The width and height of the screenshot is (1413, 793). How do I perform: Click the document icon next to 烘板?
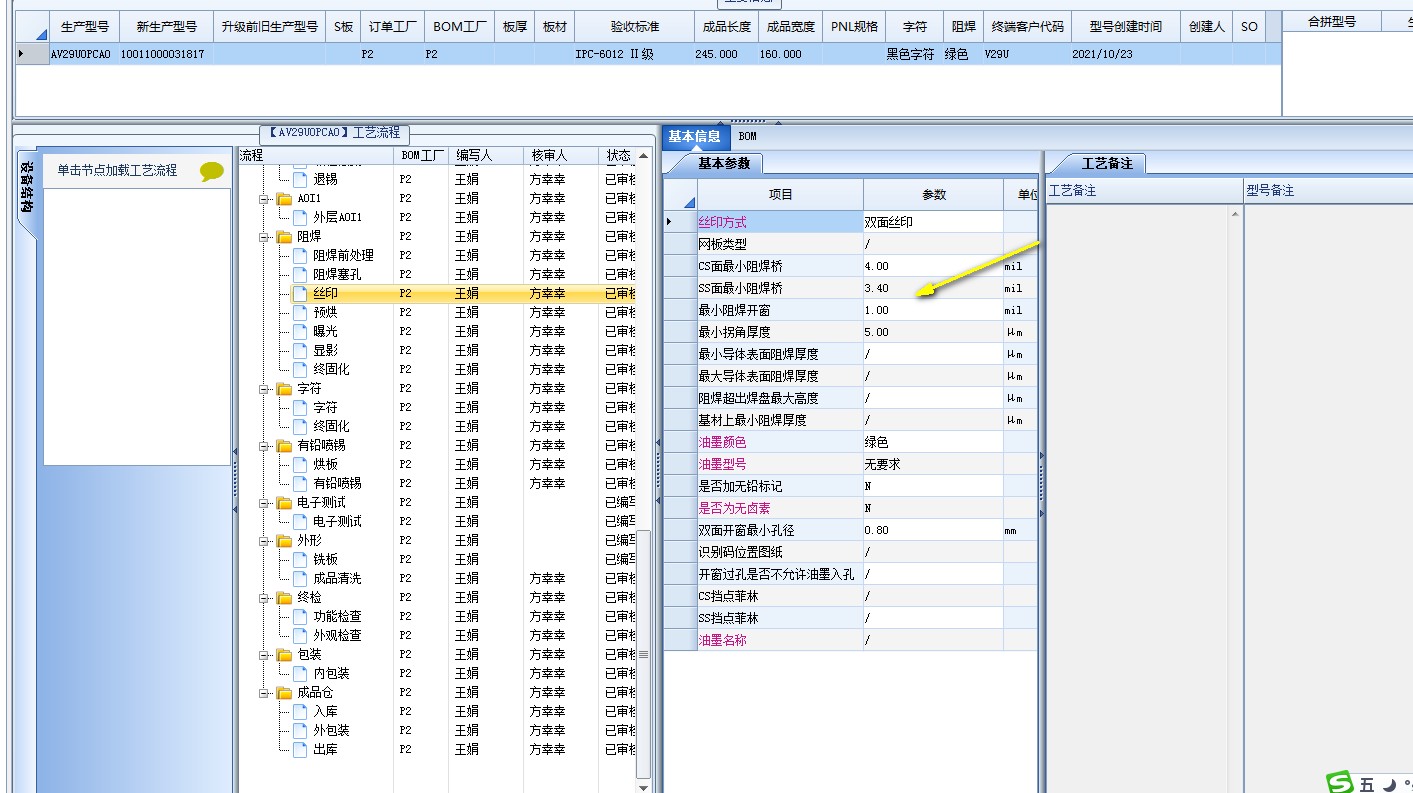coord(300,464)
